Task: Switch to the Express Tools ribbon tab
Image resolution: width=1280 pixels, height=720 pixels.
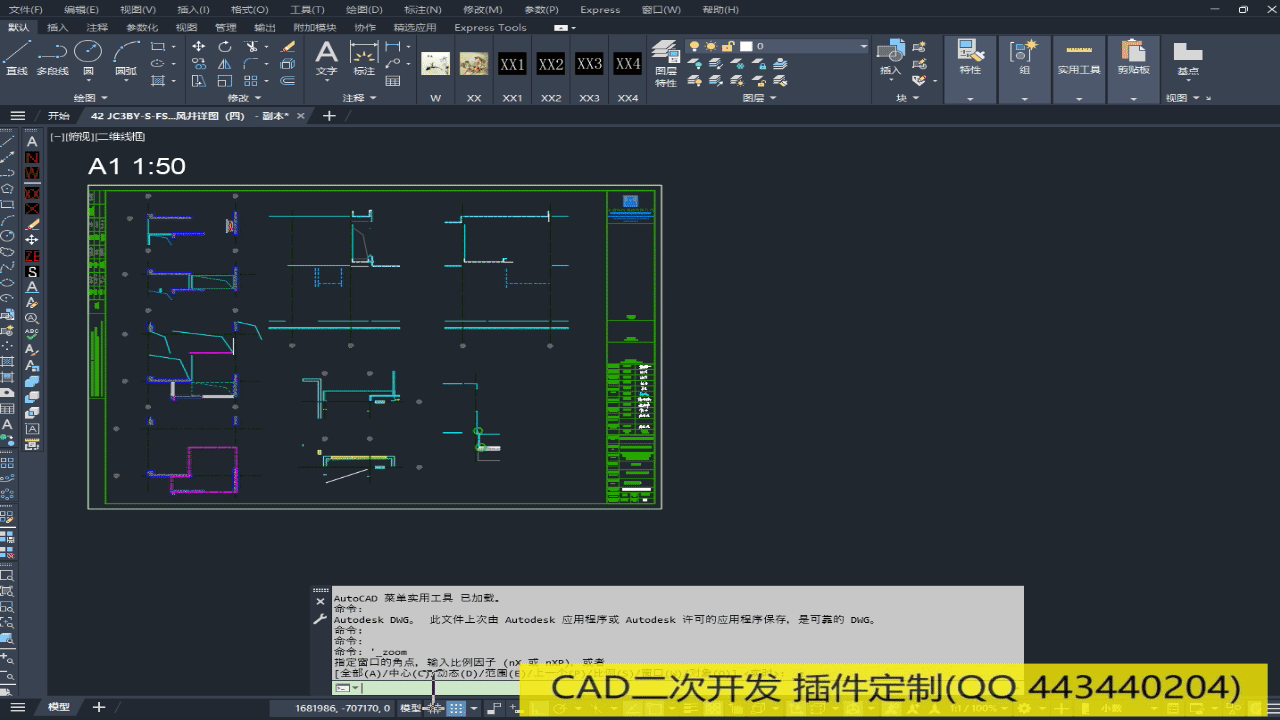Action: pos(490,28)
